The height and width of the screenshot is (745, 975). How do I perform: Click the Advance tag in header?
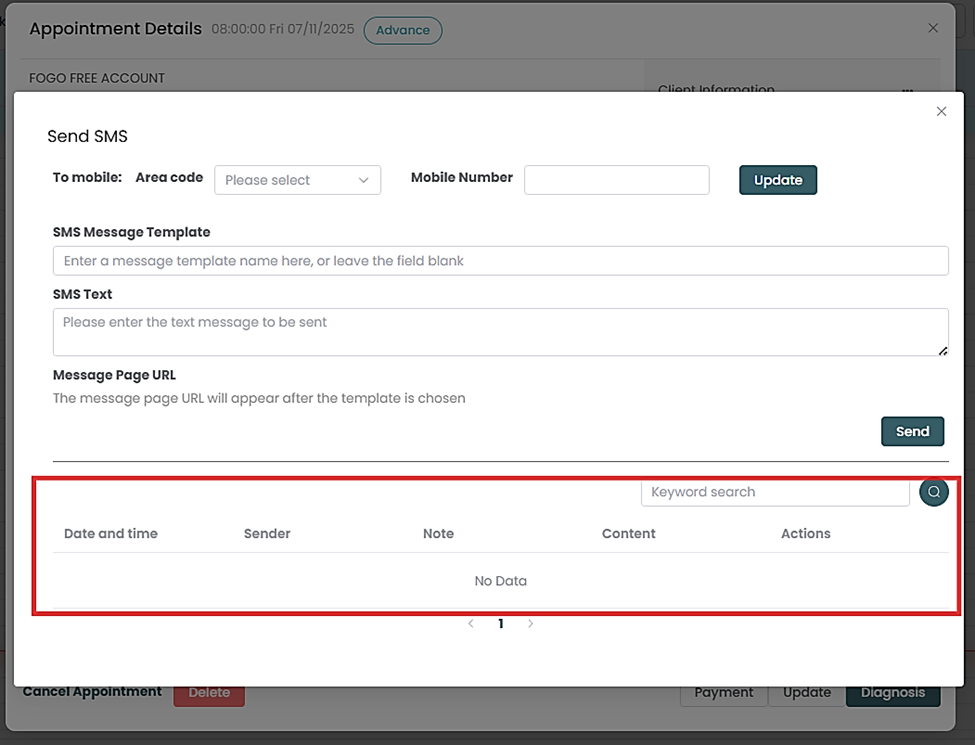(x=403, y=30)
